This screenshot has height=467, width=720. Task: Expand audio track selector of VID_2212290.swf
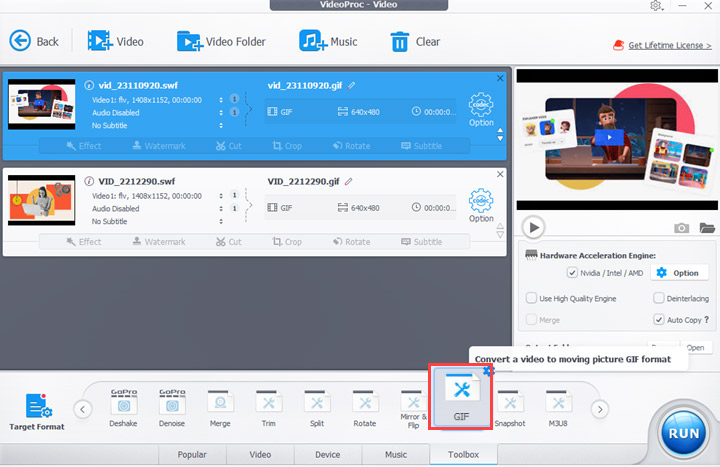coord(221,208)
